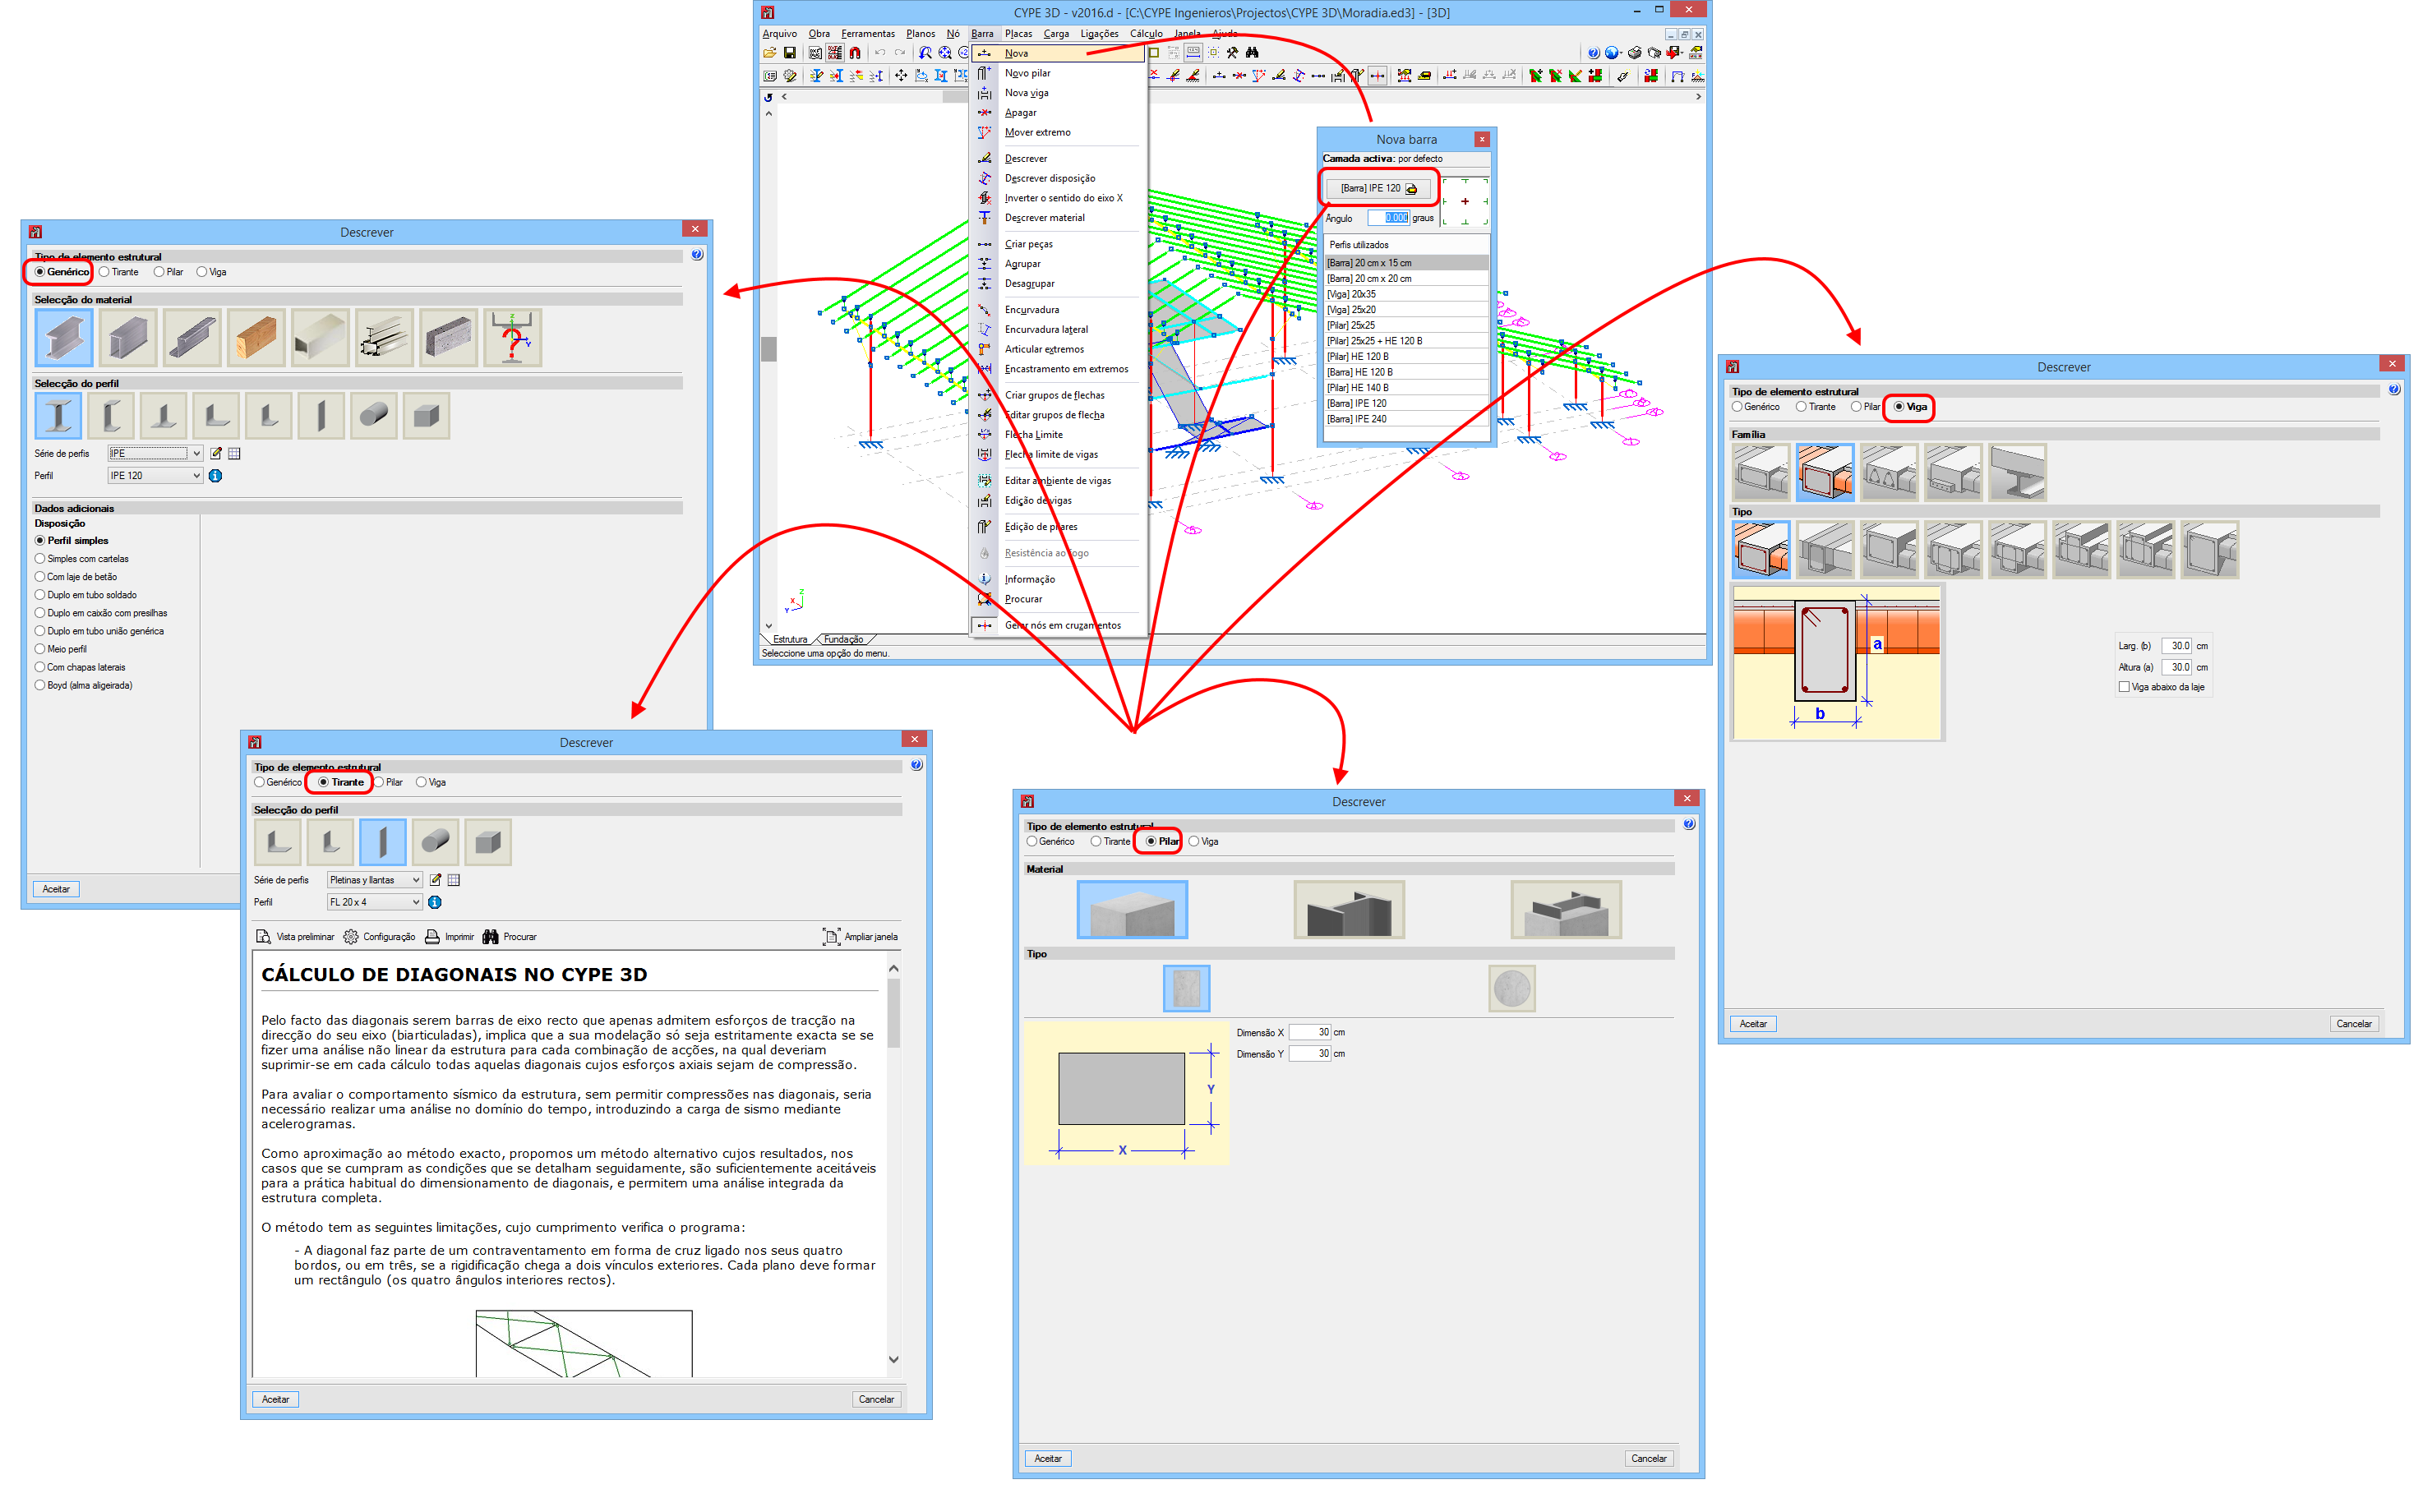The height and width of the screenshot is (1512, 2432).
Task: Select the concrete column material thumbnail
Action: click(1132, 910)
